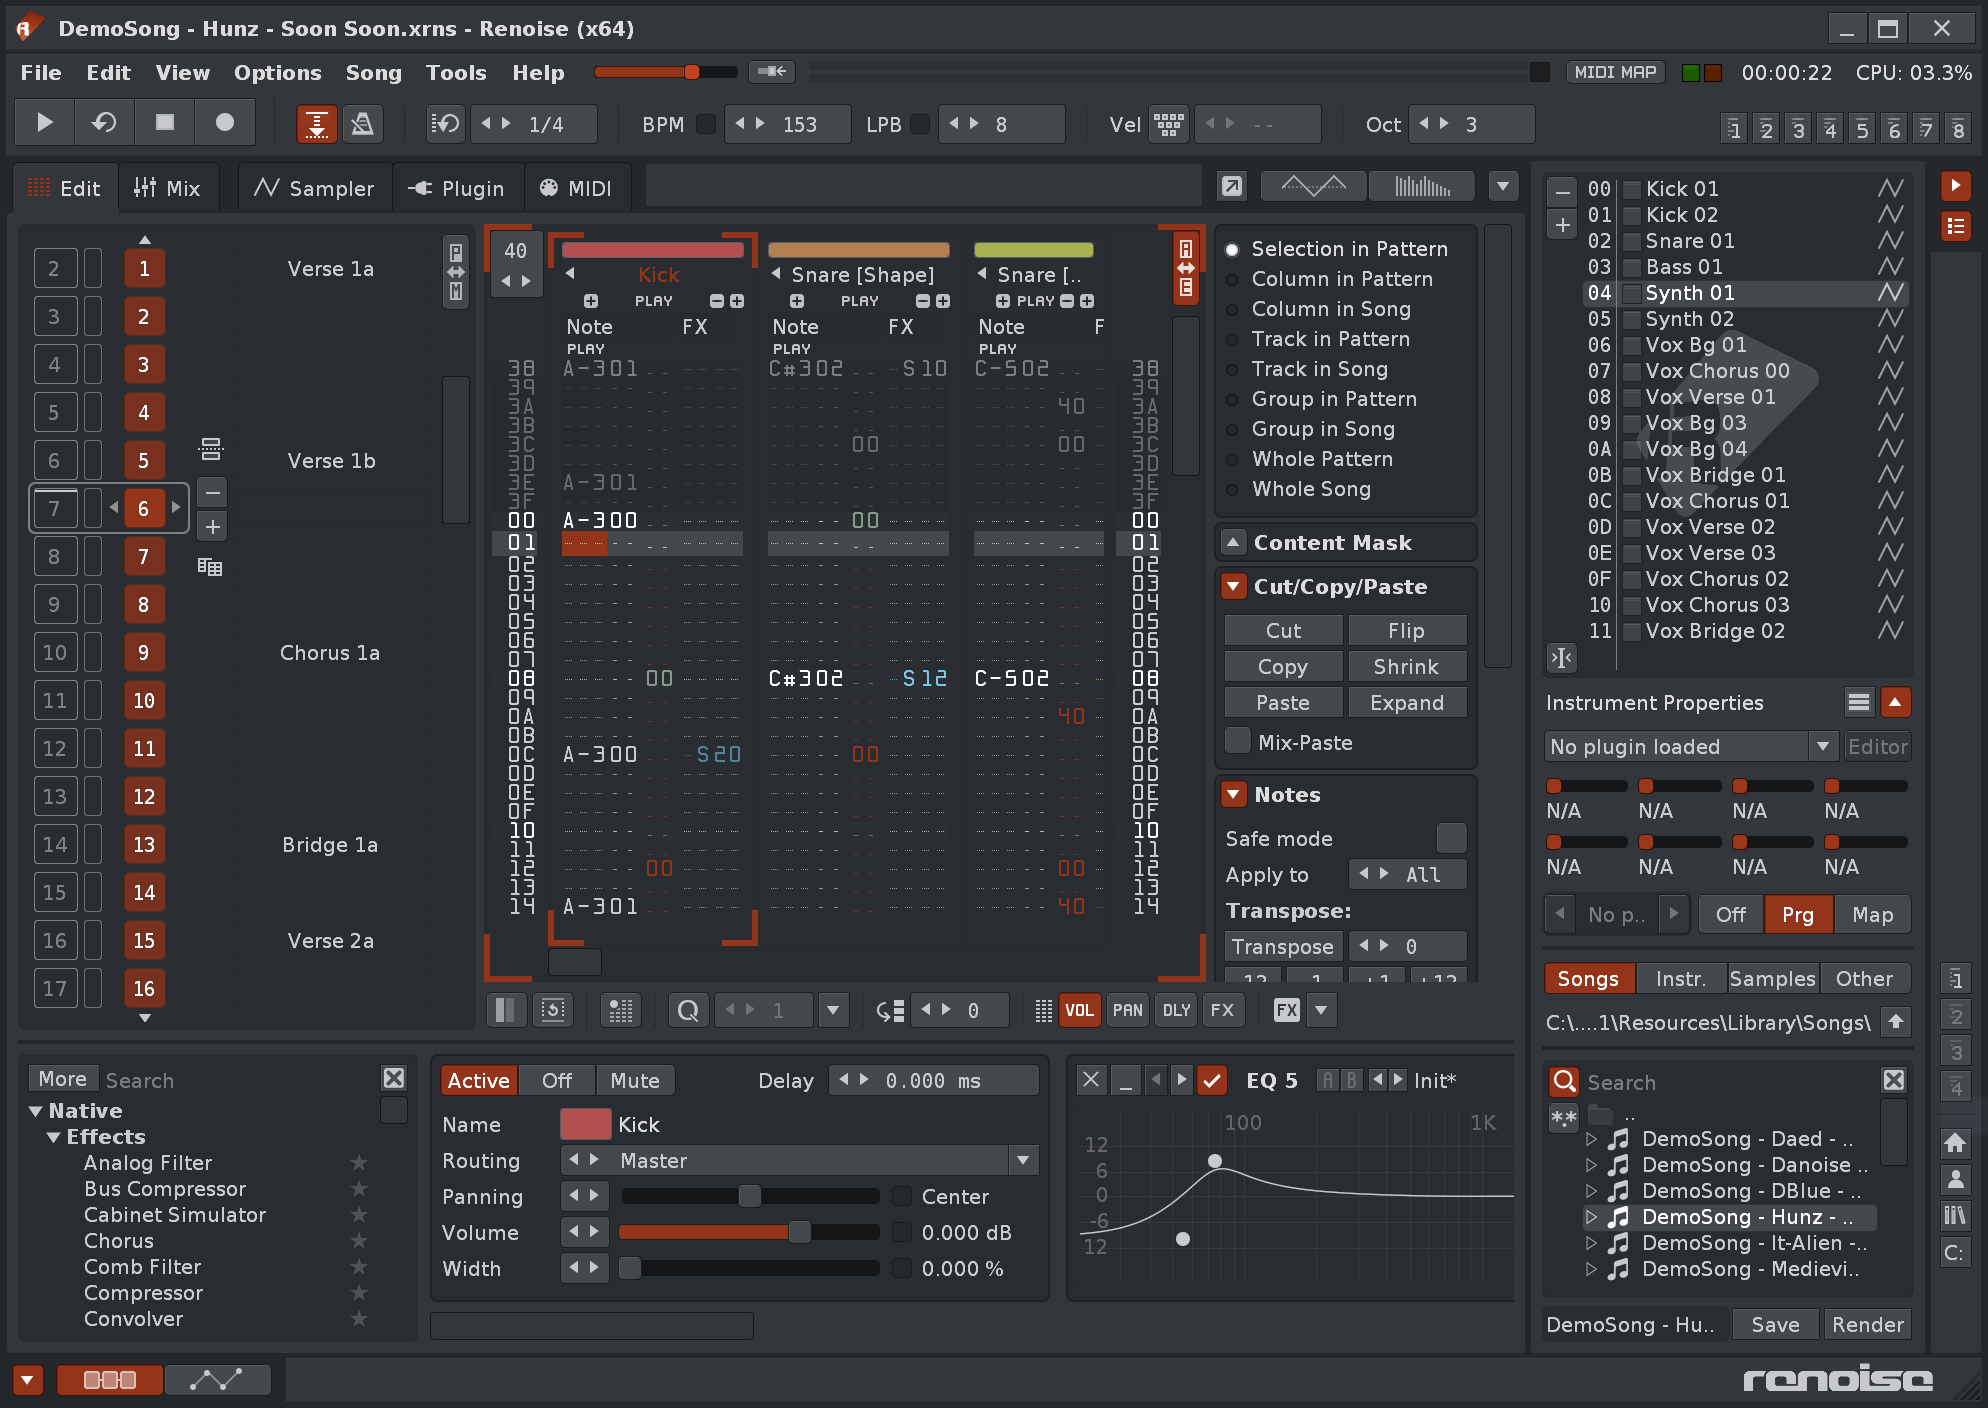Switch to the Plugin tab

[x=456, y=188]
